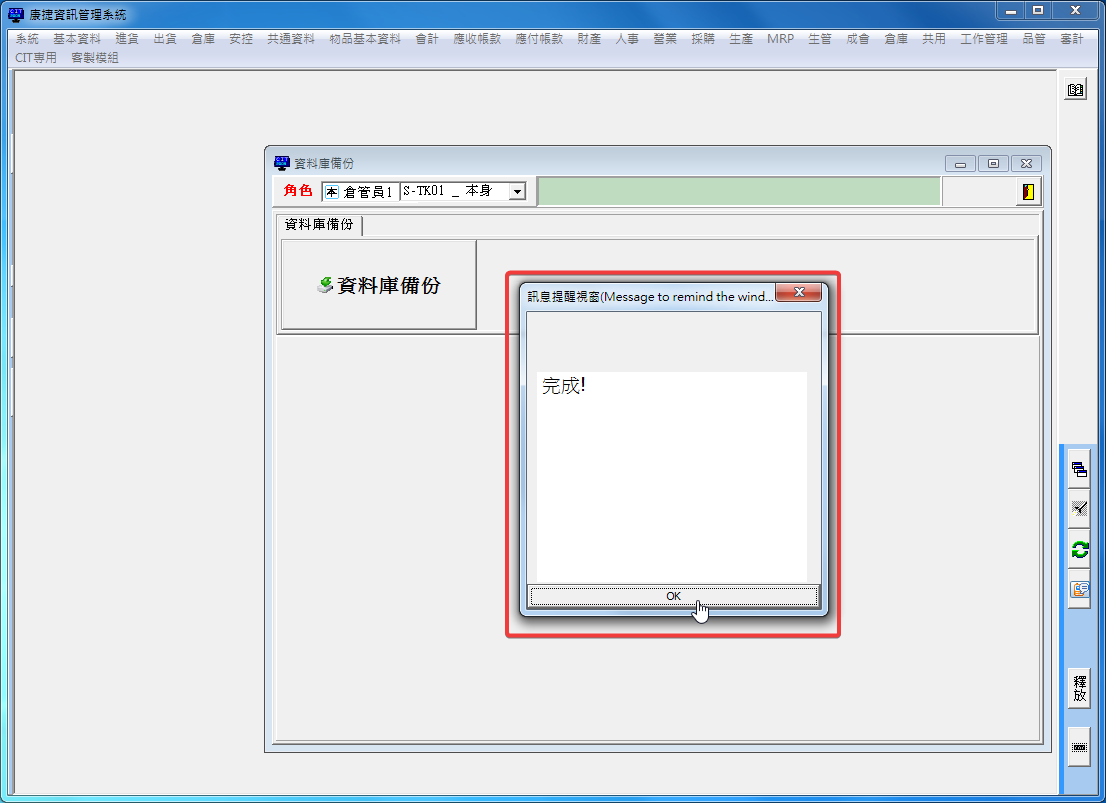Image resolution: width=1106 pixels, height=803 pixels.
Task: Click the filter icon in right sidebar
Action: coord(1079,509)
